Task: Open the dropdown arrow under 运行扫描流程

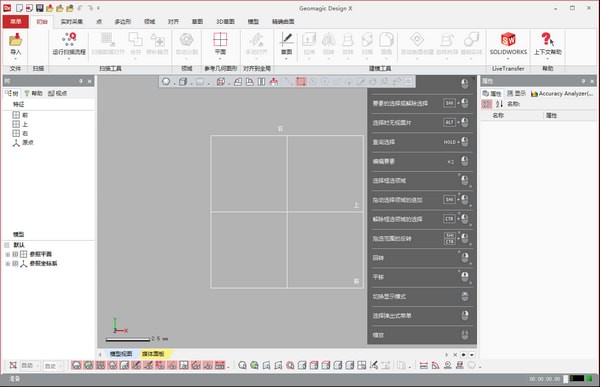Action: click(x=69, y=59)
